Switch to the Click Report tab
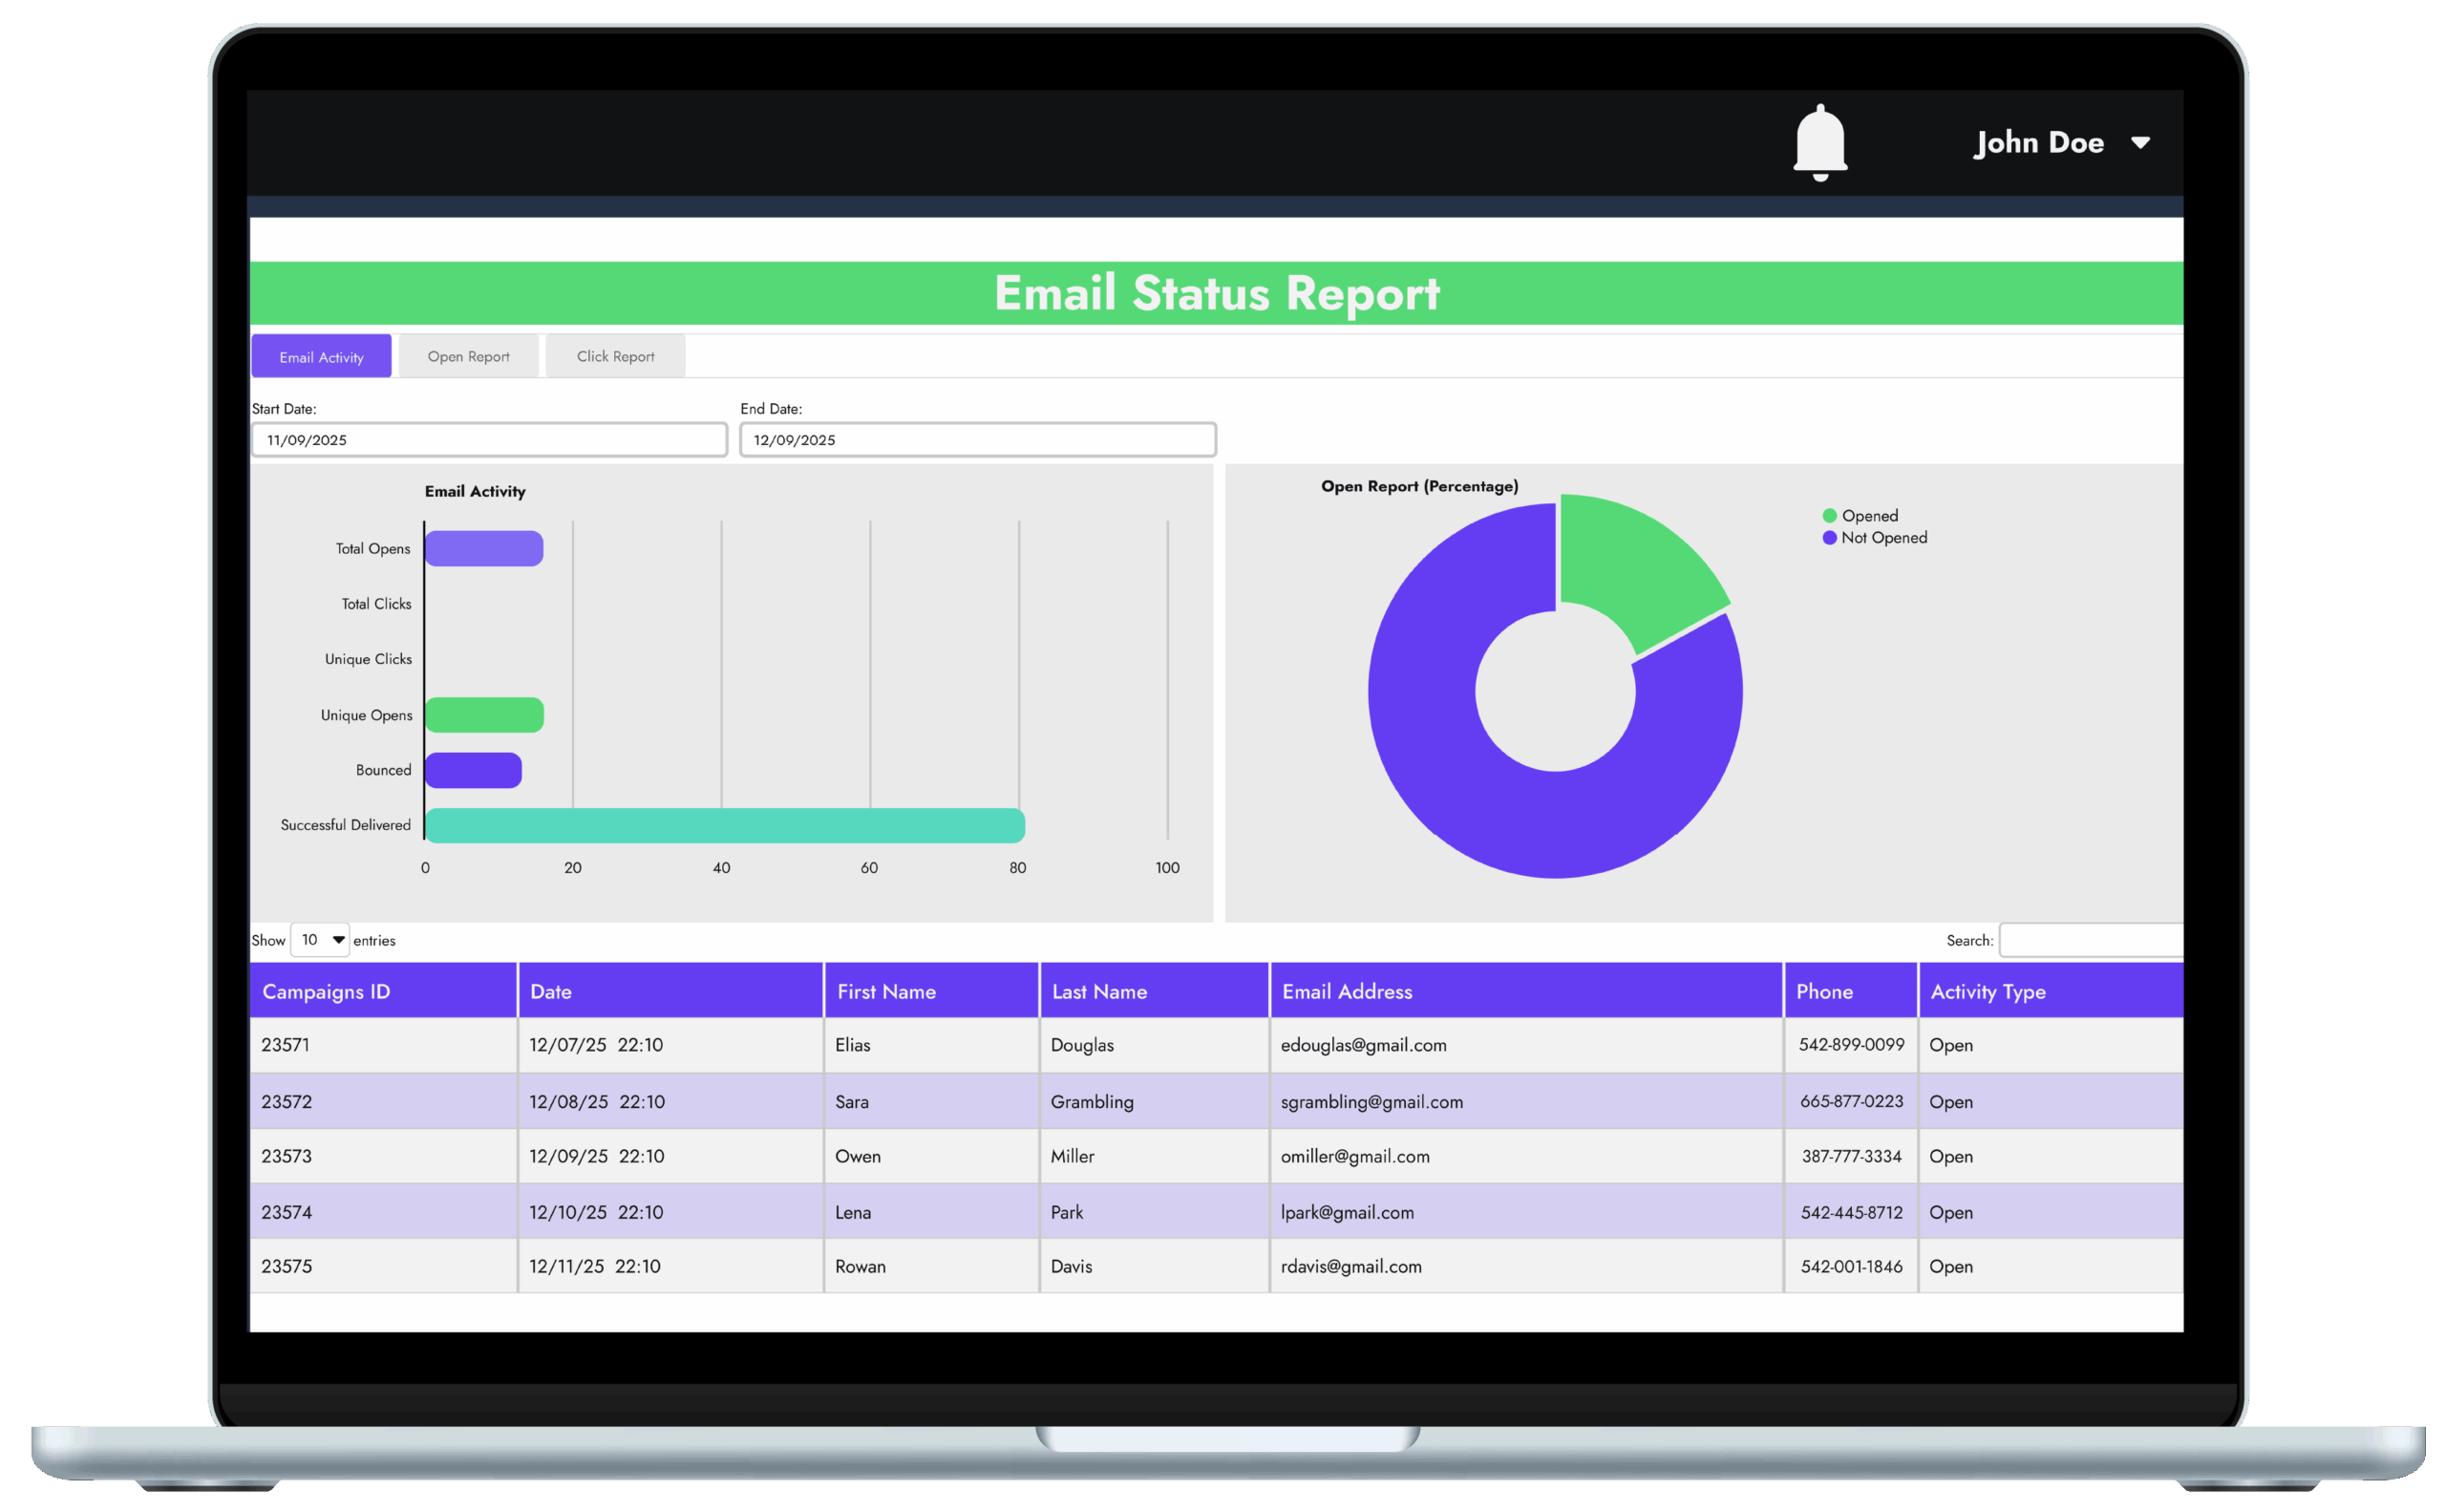The image size is (2445, 1512). click(615, 356)
